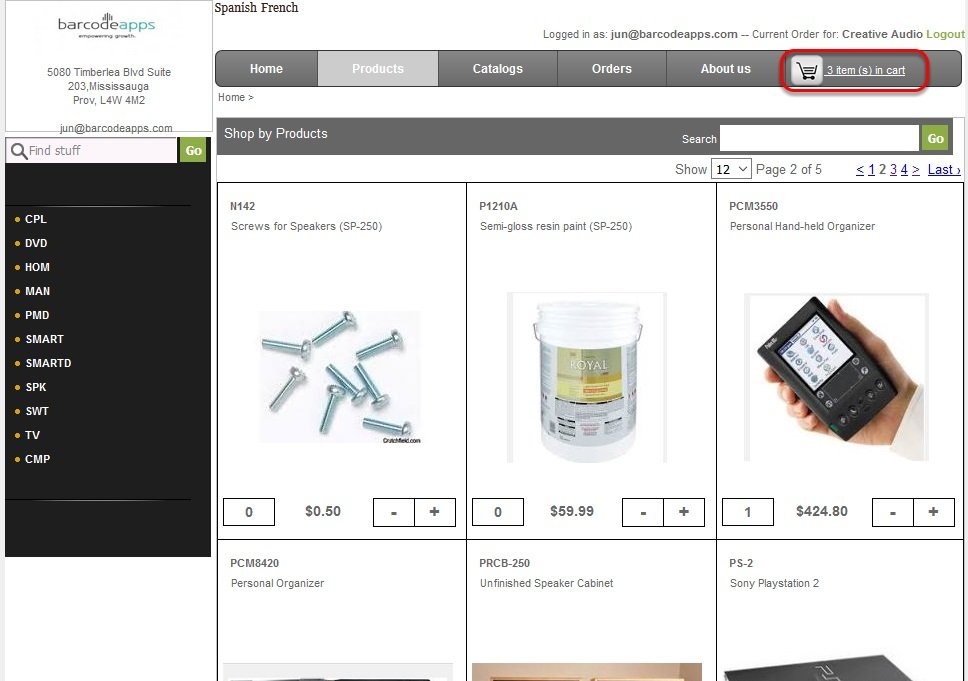Switch language to Spanish

tap(236, 7)
